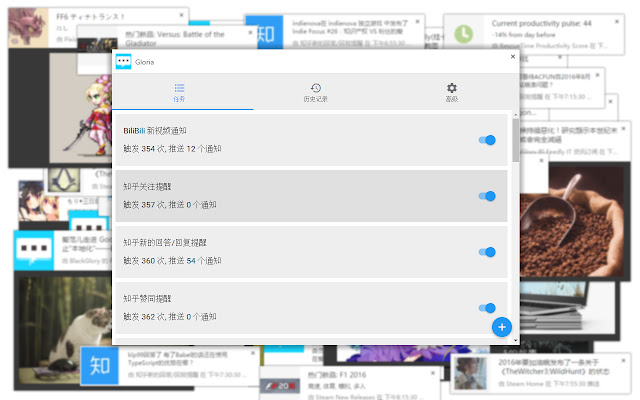640x400 pixels.
Task: Open the TypeScript Zhihu reply notification text
Action: point(178,359)
